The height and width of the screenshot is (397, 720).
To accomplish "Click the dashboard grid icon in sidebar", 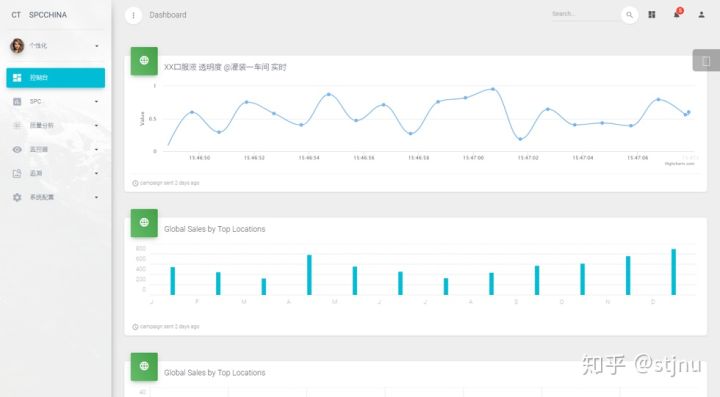I will pyautogui.click(x=17, y=78).
